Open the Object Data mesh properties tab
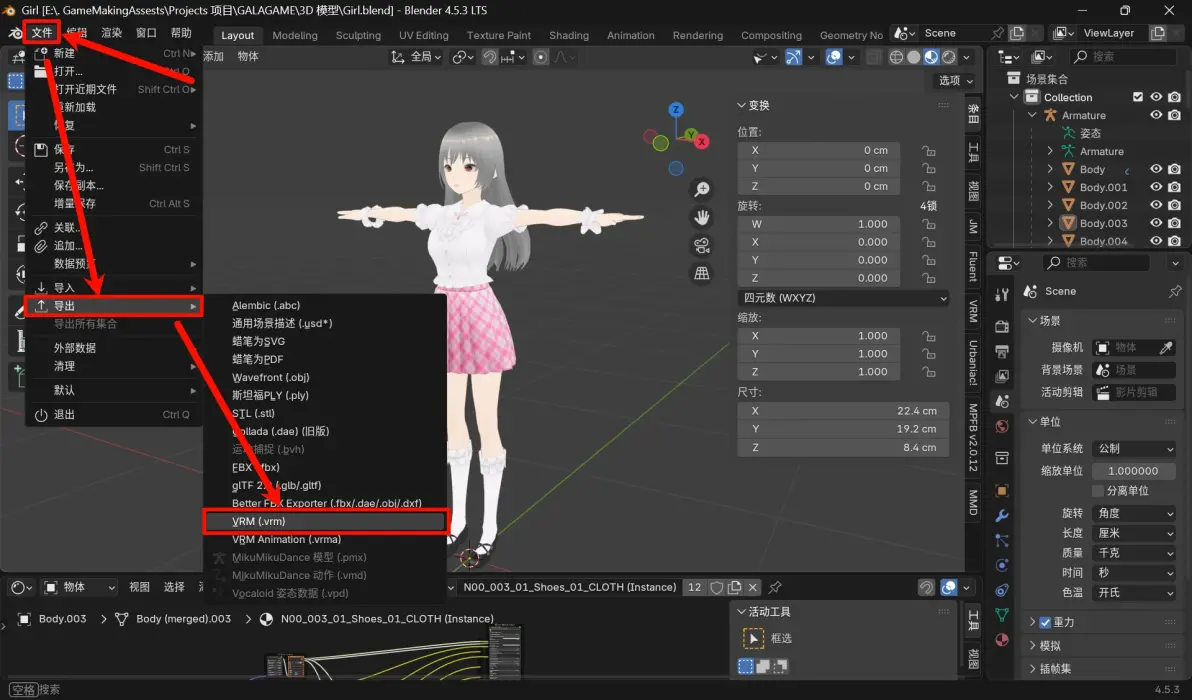The image size is (1192, 700). coord(1002,614)
